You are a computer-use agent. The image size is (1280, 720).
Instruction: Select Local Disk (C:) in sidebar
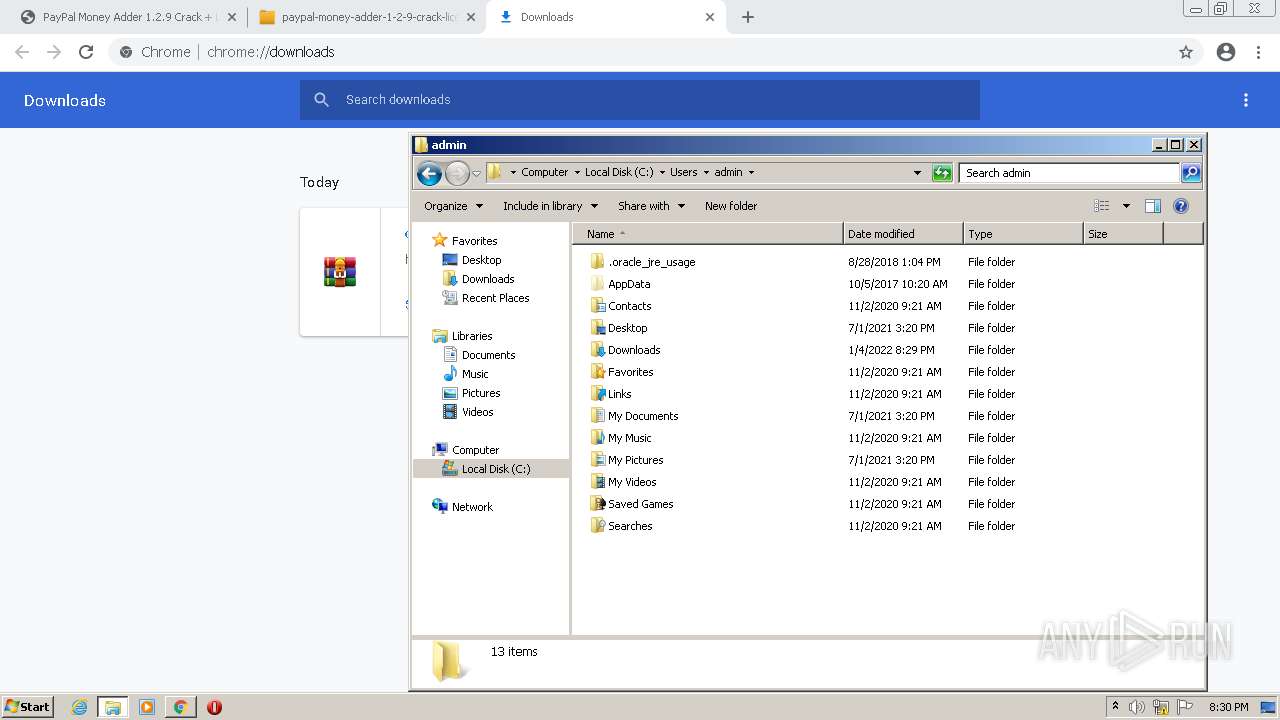point(496,469)
